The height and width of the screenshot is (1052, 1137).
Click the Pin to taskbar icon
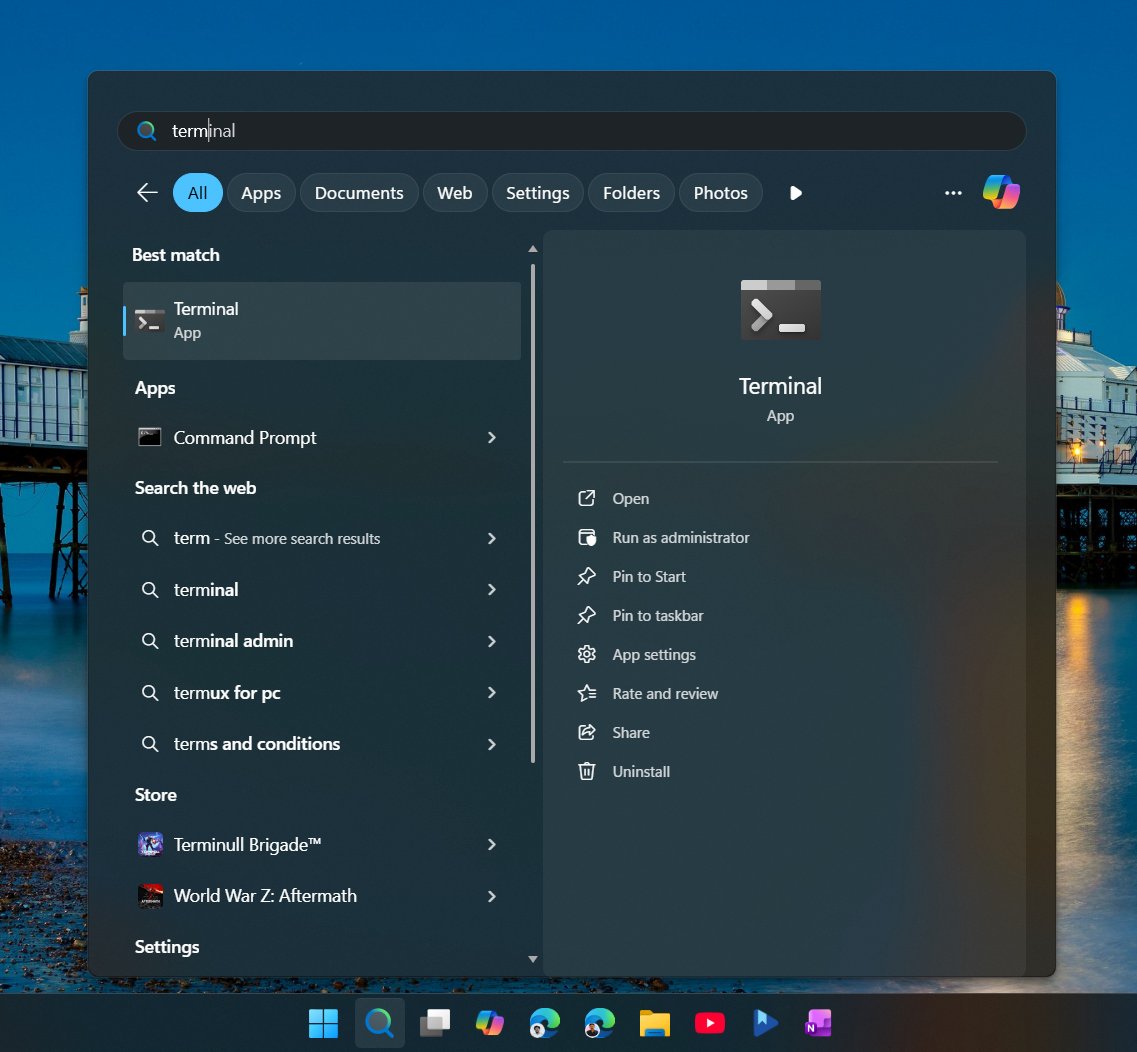point(587,615)
